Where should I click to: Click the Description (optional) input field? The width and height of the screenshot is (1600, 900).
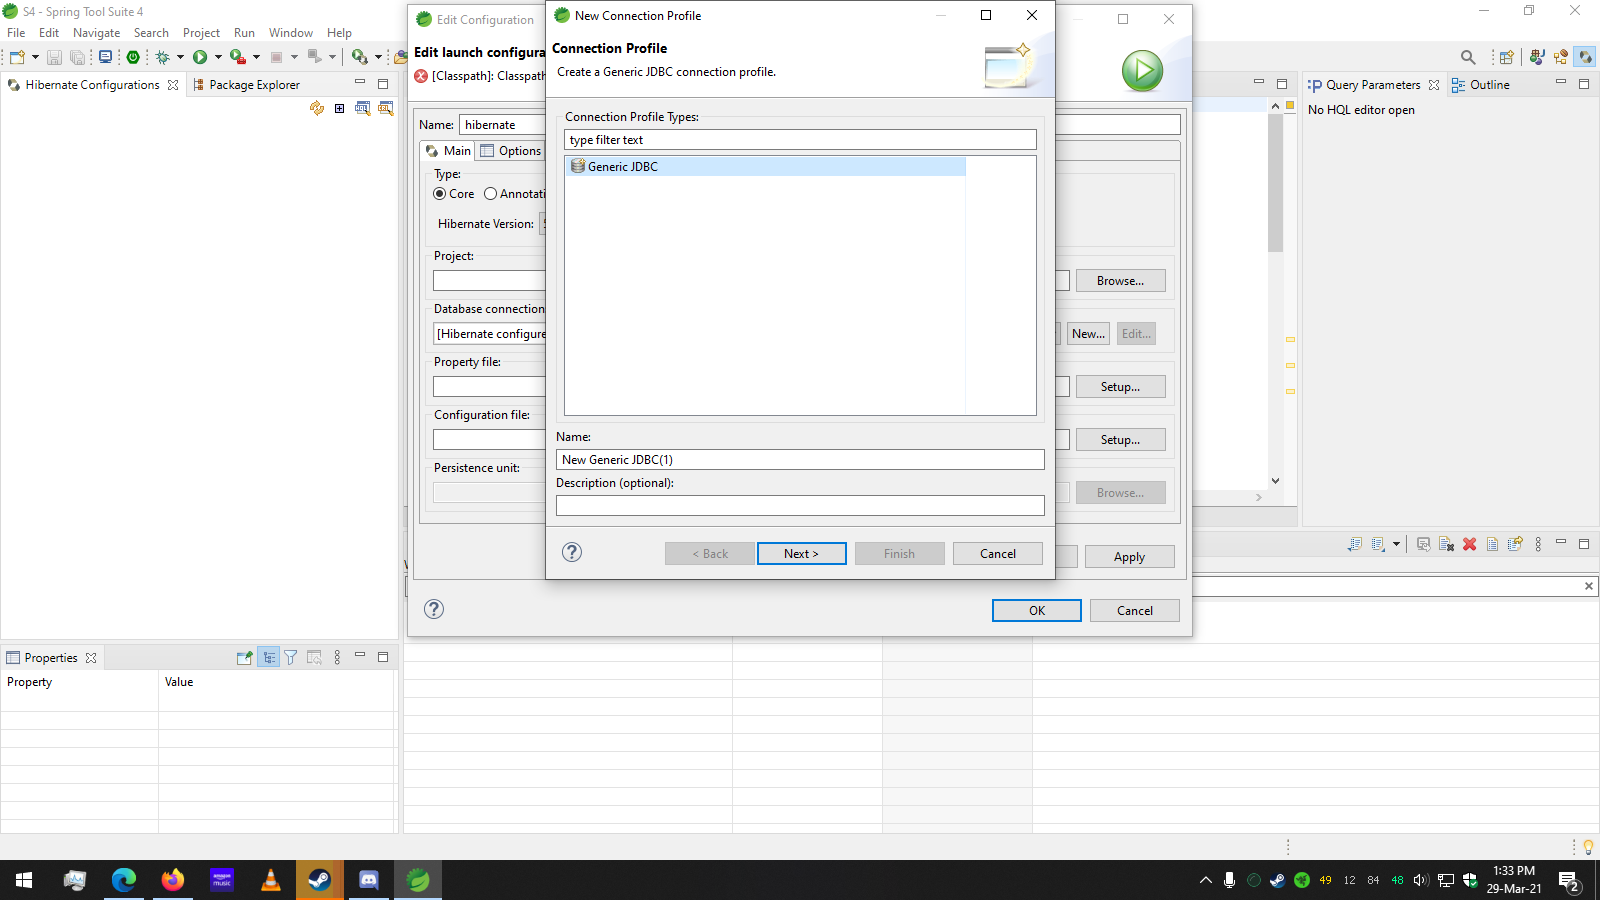[x=800, y=505]
